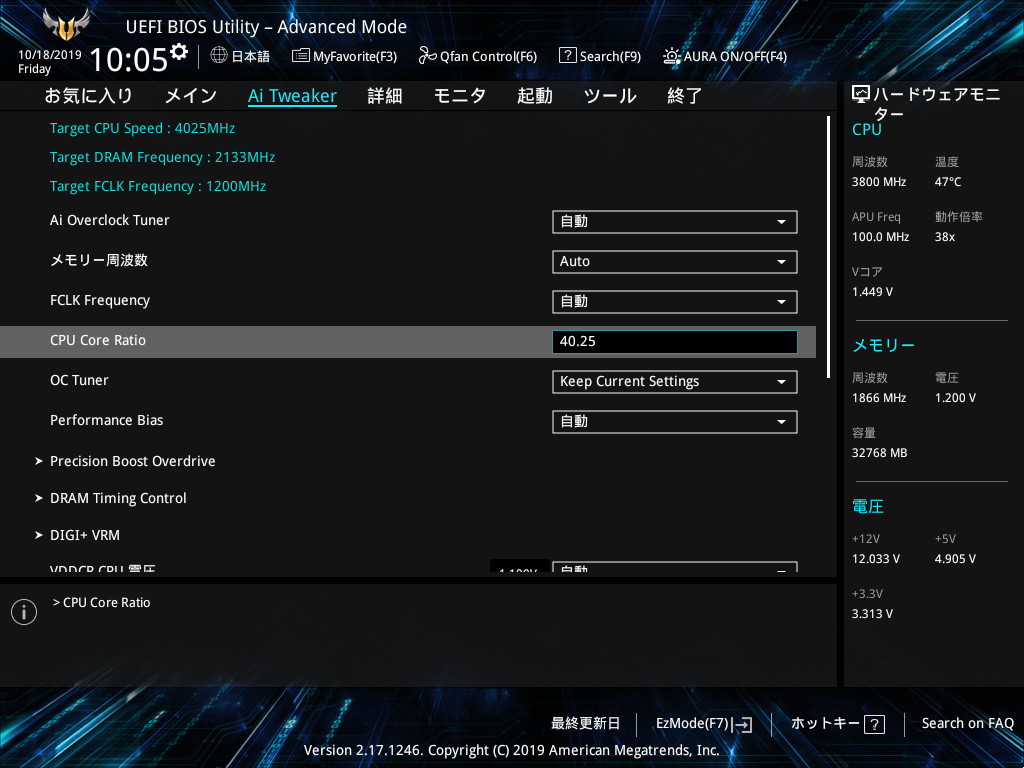Click the settings list vertical scrollbar
The height and width of the screenshot is (768, 1024).
click(x=828, y=247)
